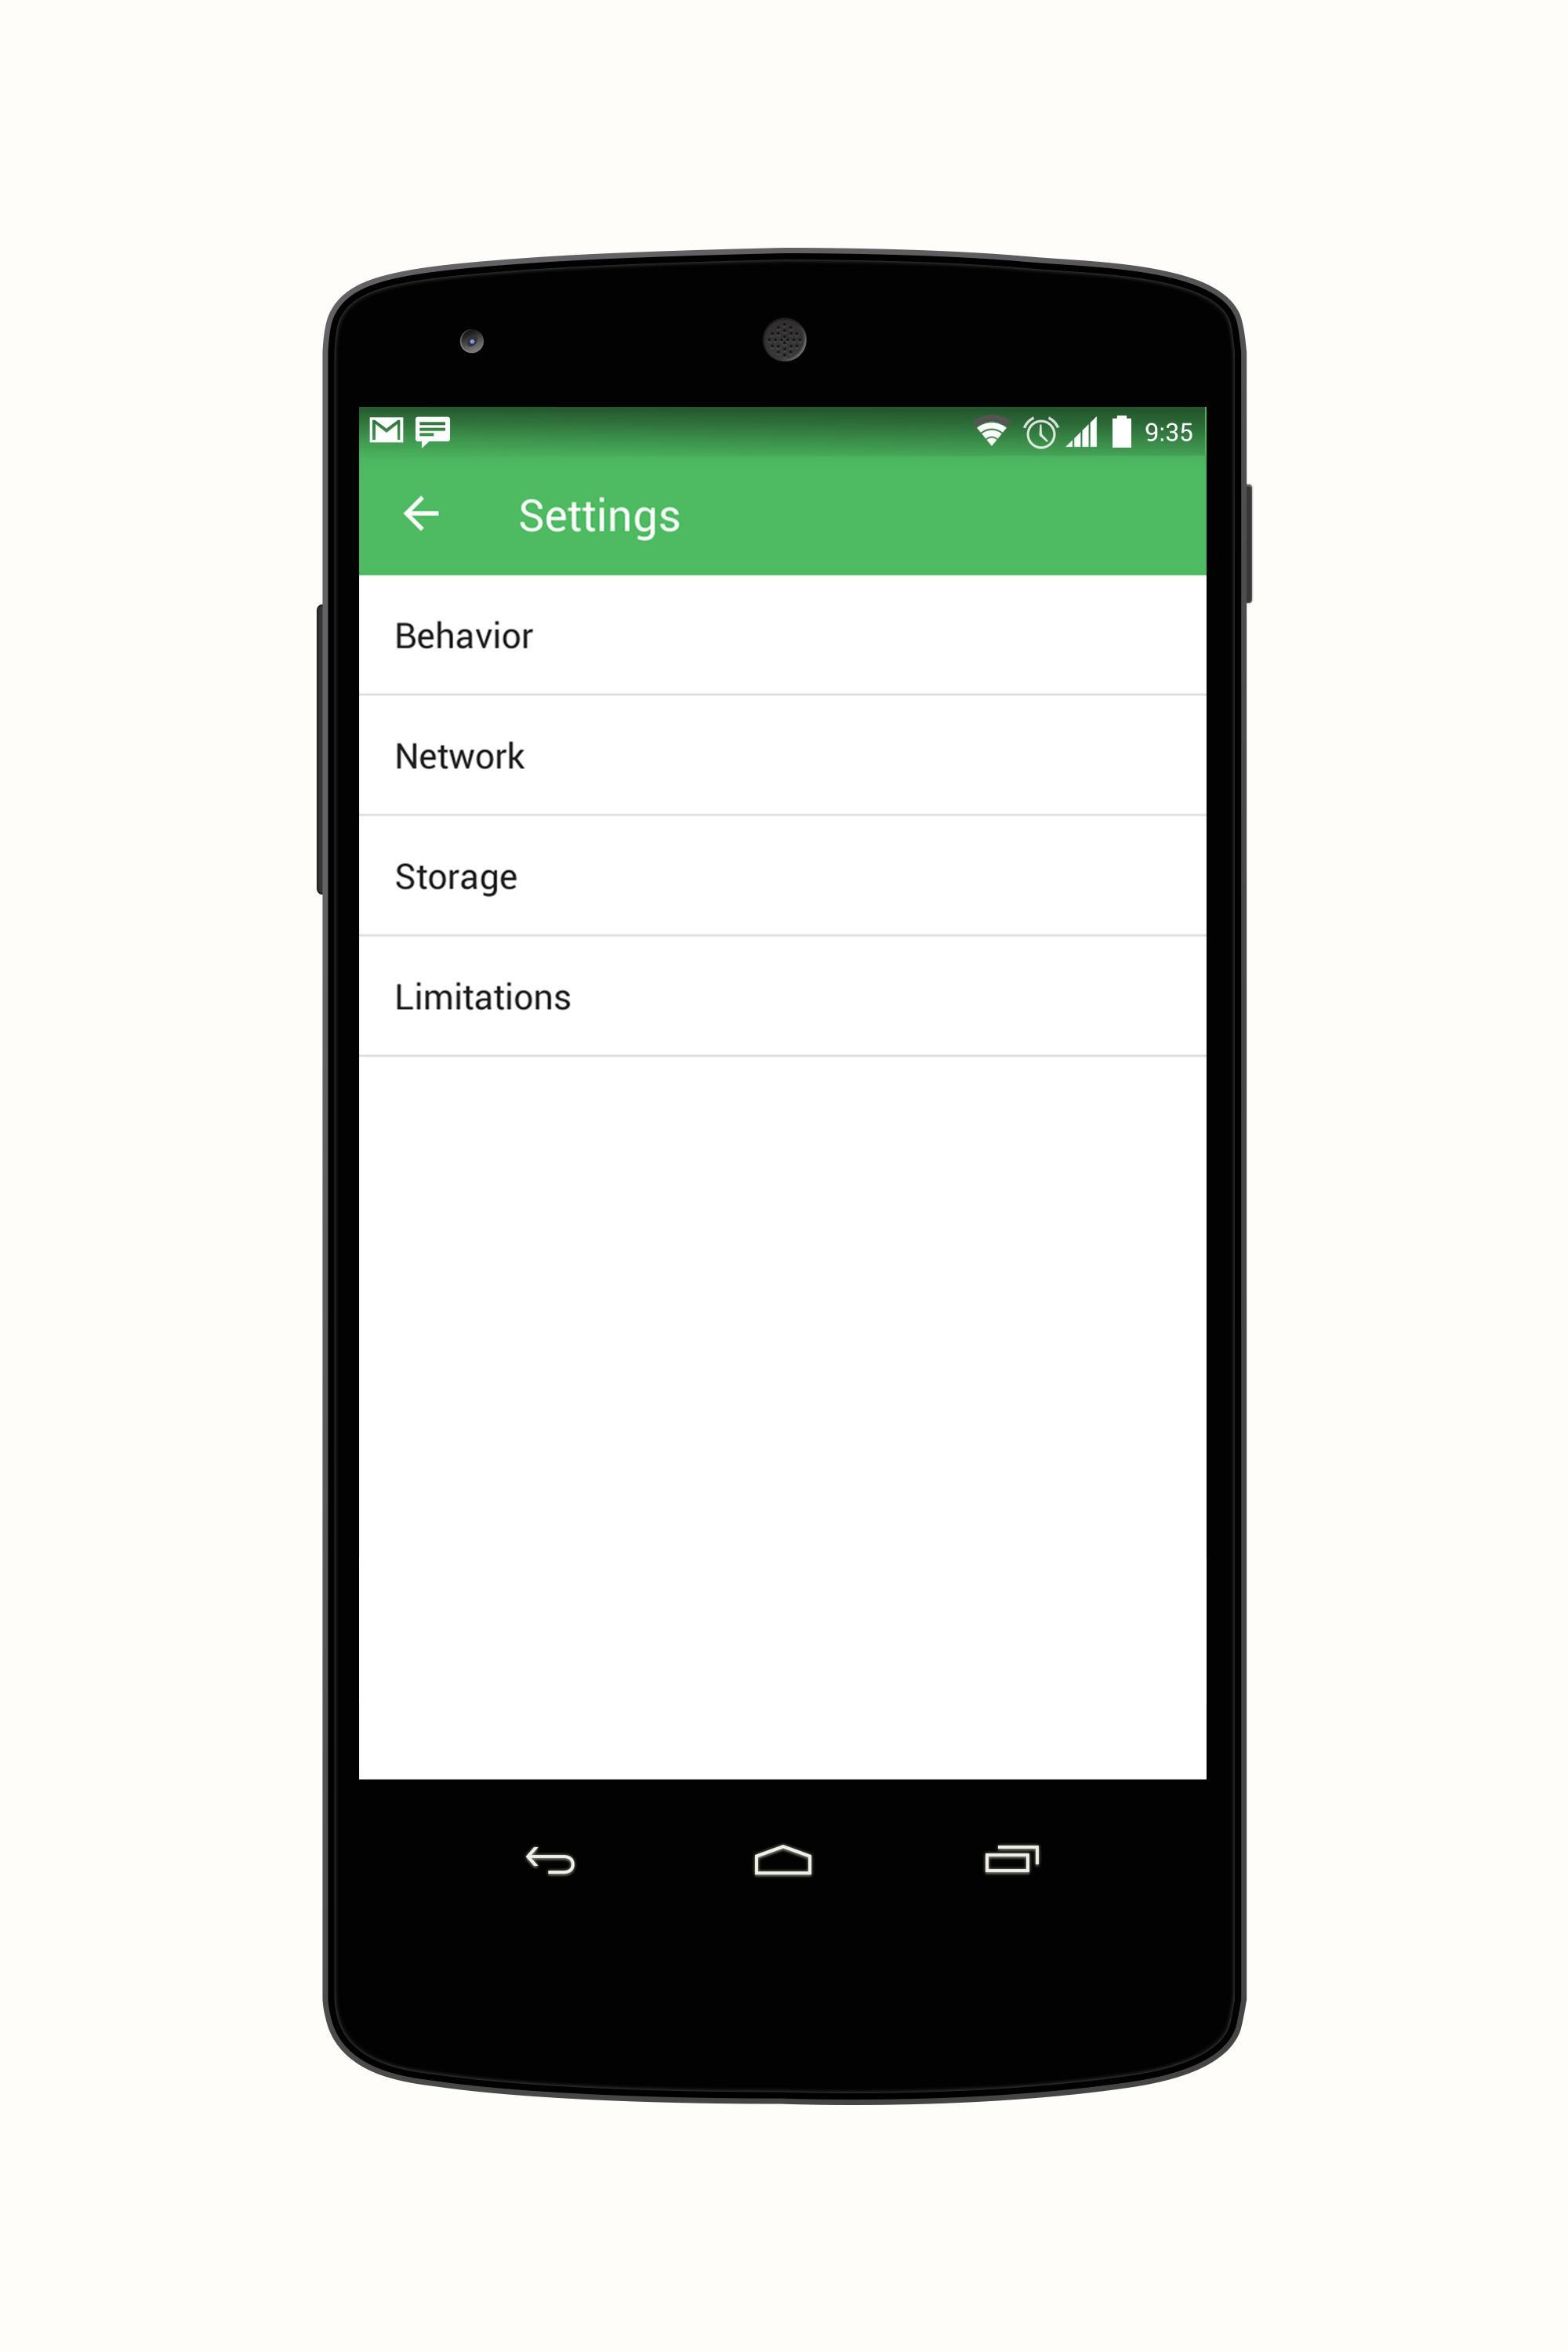The image size is (1568, 2352).
Task: Expand the Limitations settings section
Action: [784, 997]
